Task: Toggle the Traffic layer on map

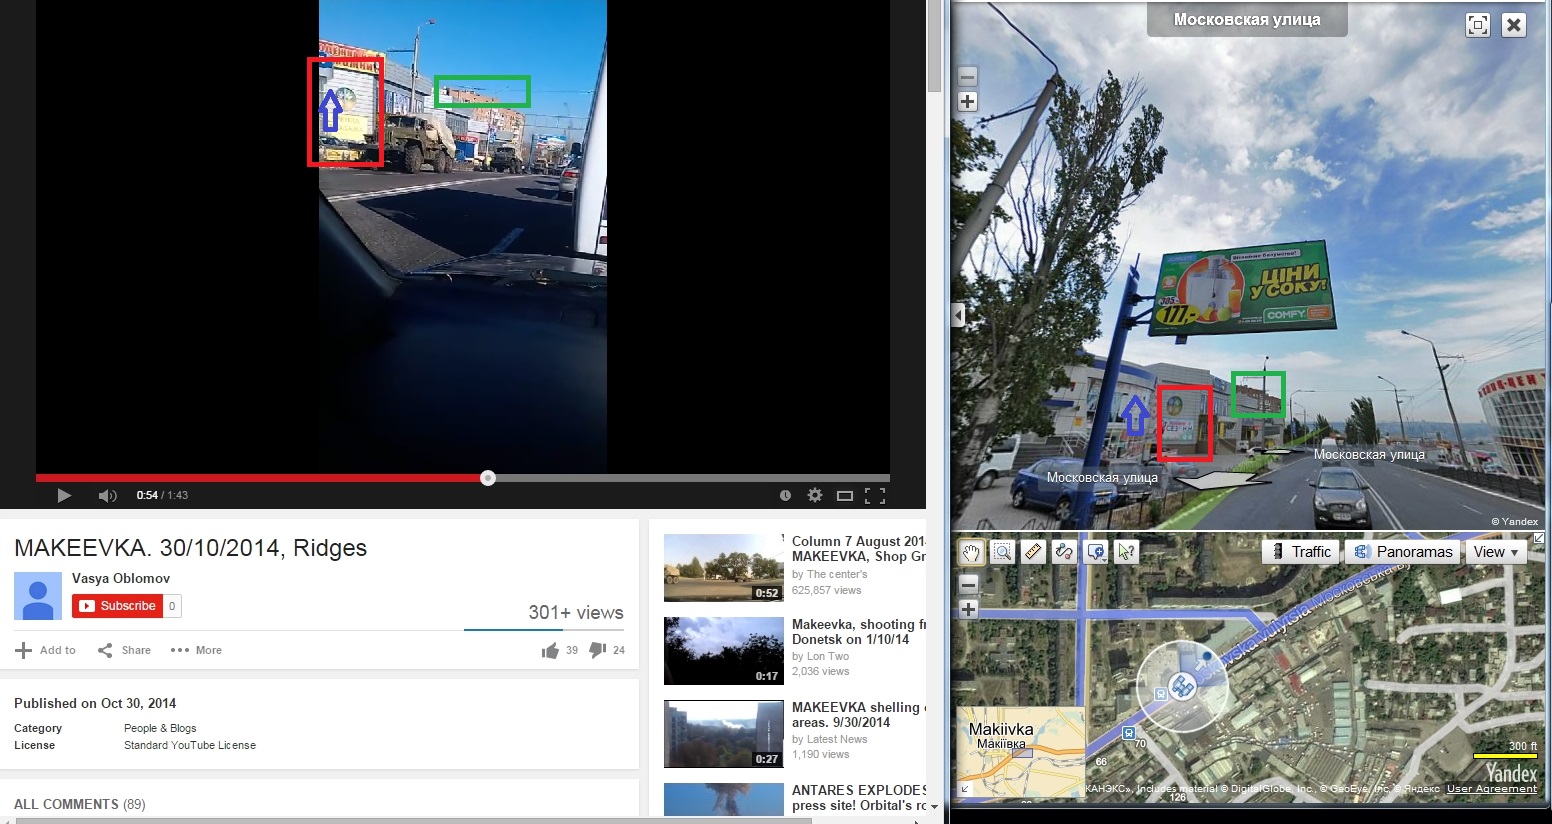Action: click(x=1300, y=552)
